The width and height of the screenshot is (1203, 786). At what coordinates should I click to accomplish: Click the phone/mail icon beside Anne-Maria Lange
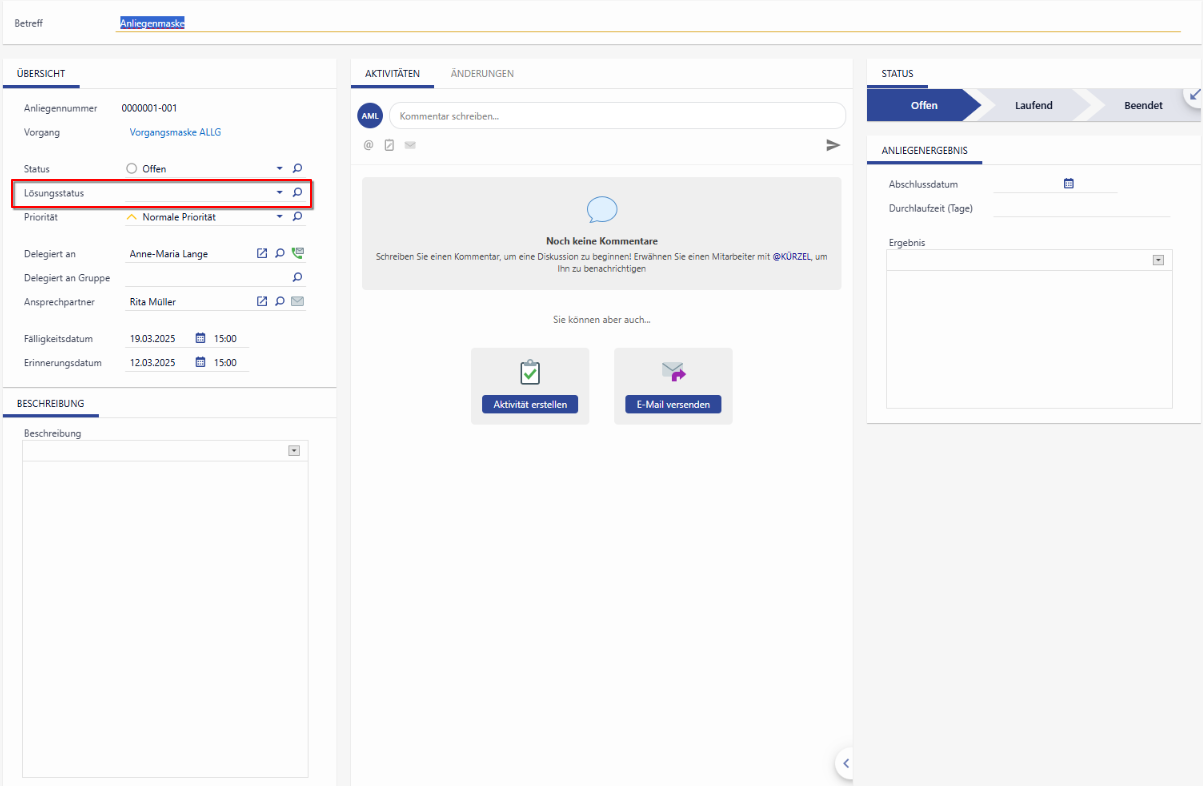[x=297, y=254]
